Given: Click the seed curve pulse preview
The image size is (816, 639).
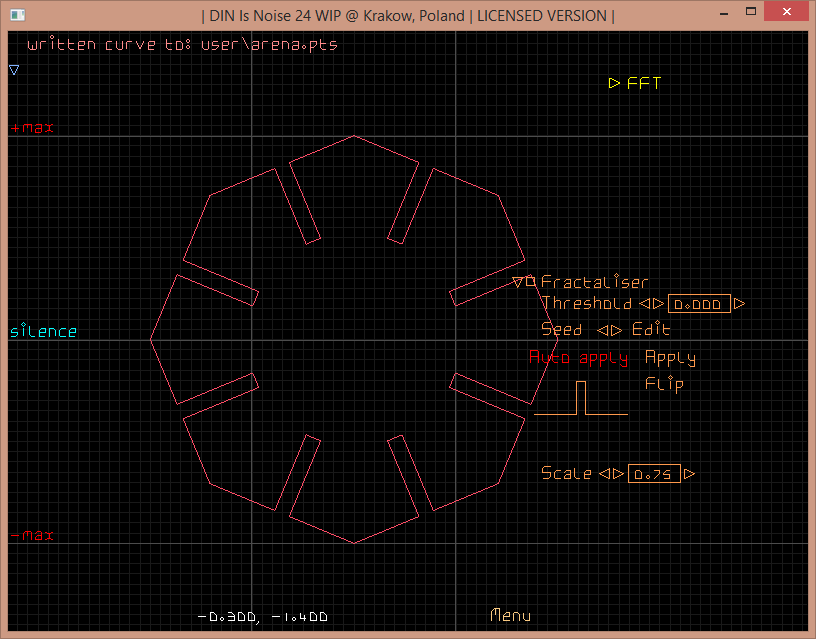Looking at the screenshot, I should click(581, 399).
